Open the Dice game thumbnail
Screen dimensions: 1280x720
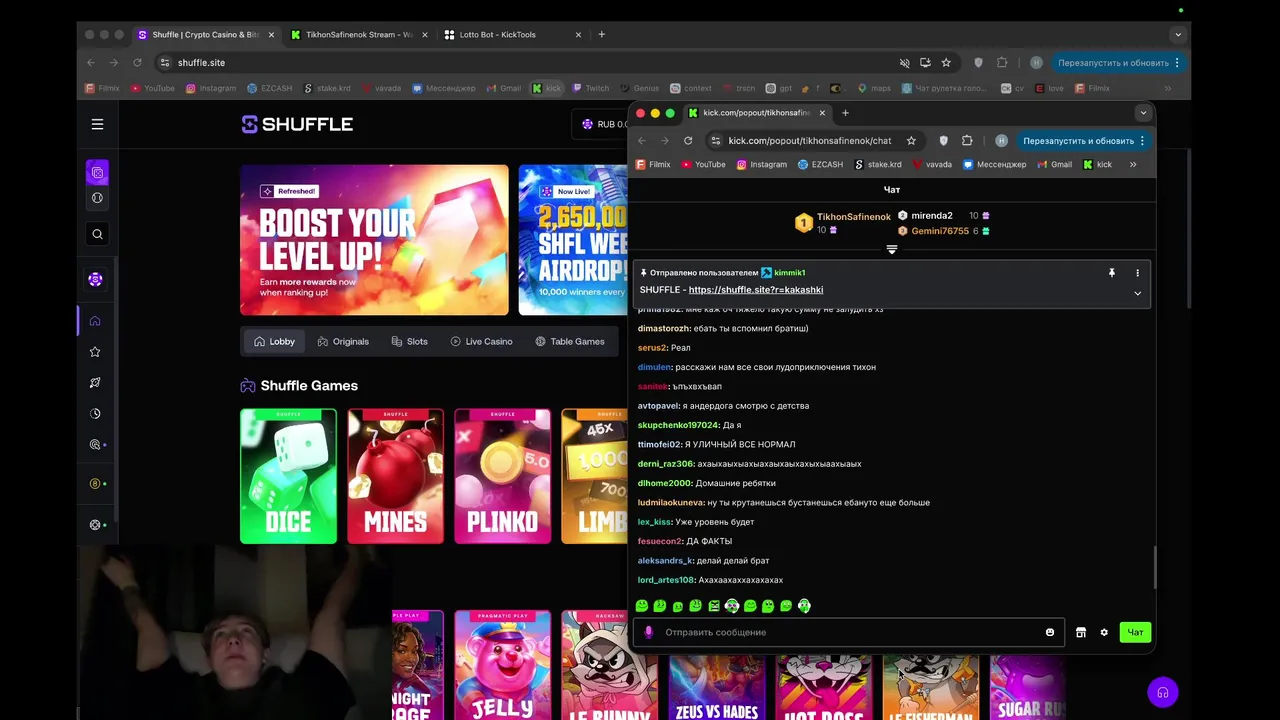[x=288, y=476]
